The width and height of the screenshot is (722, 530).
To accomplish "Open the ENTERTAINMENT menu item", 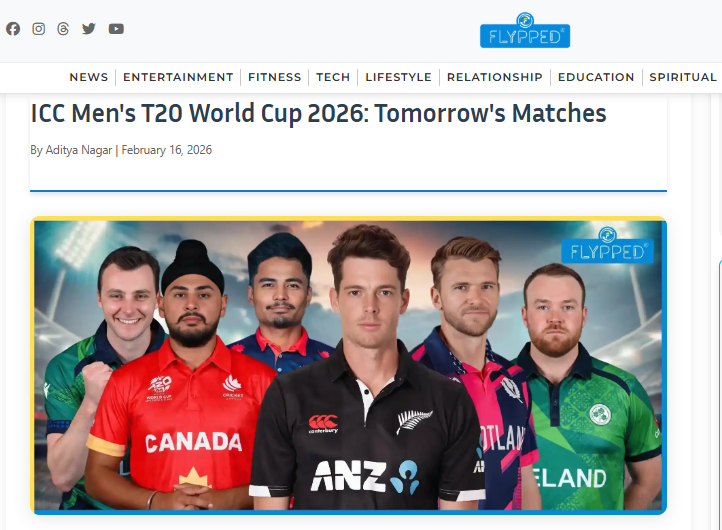I will (178, 77).
